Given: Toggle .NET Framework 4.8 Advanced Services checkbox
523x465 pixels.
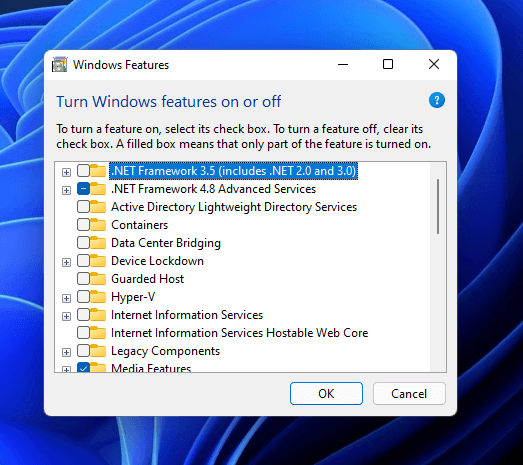Looking at the screenshot, I should click(83, 188).
